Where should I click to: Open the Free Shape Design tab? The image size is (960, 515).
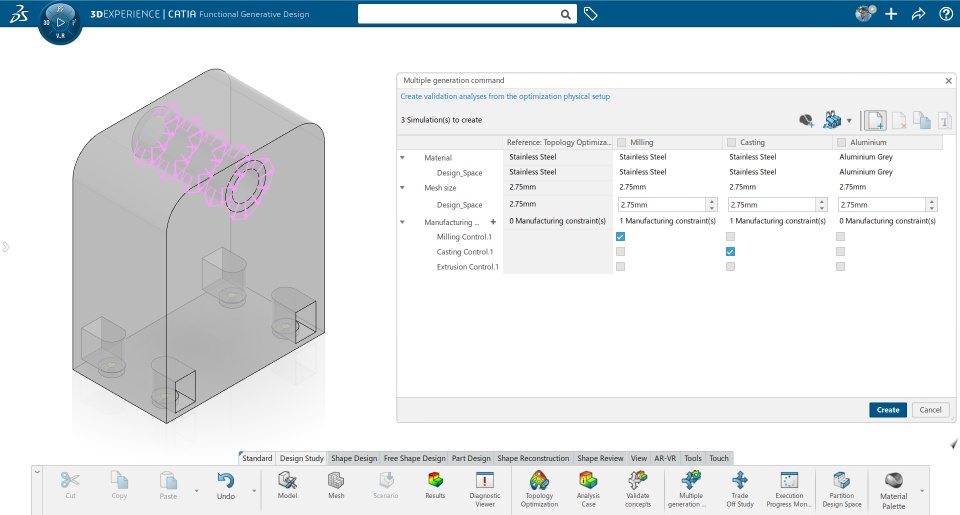[x=414, y=458]
